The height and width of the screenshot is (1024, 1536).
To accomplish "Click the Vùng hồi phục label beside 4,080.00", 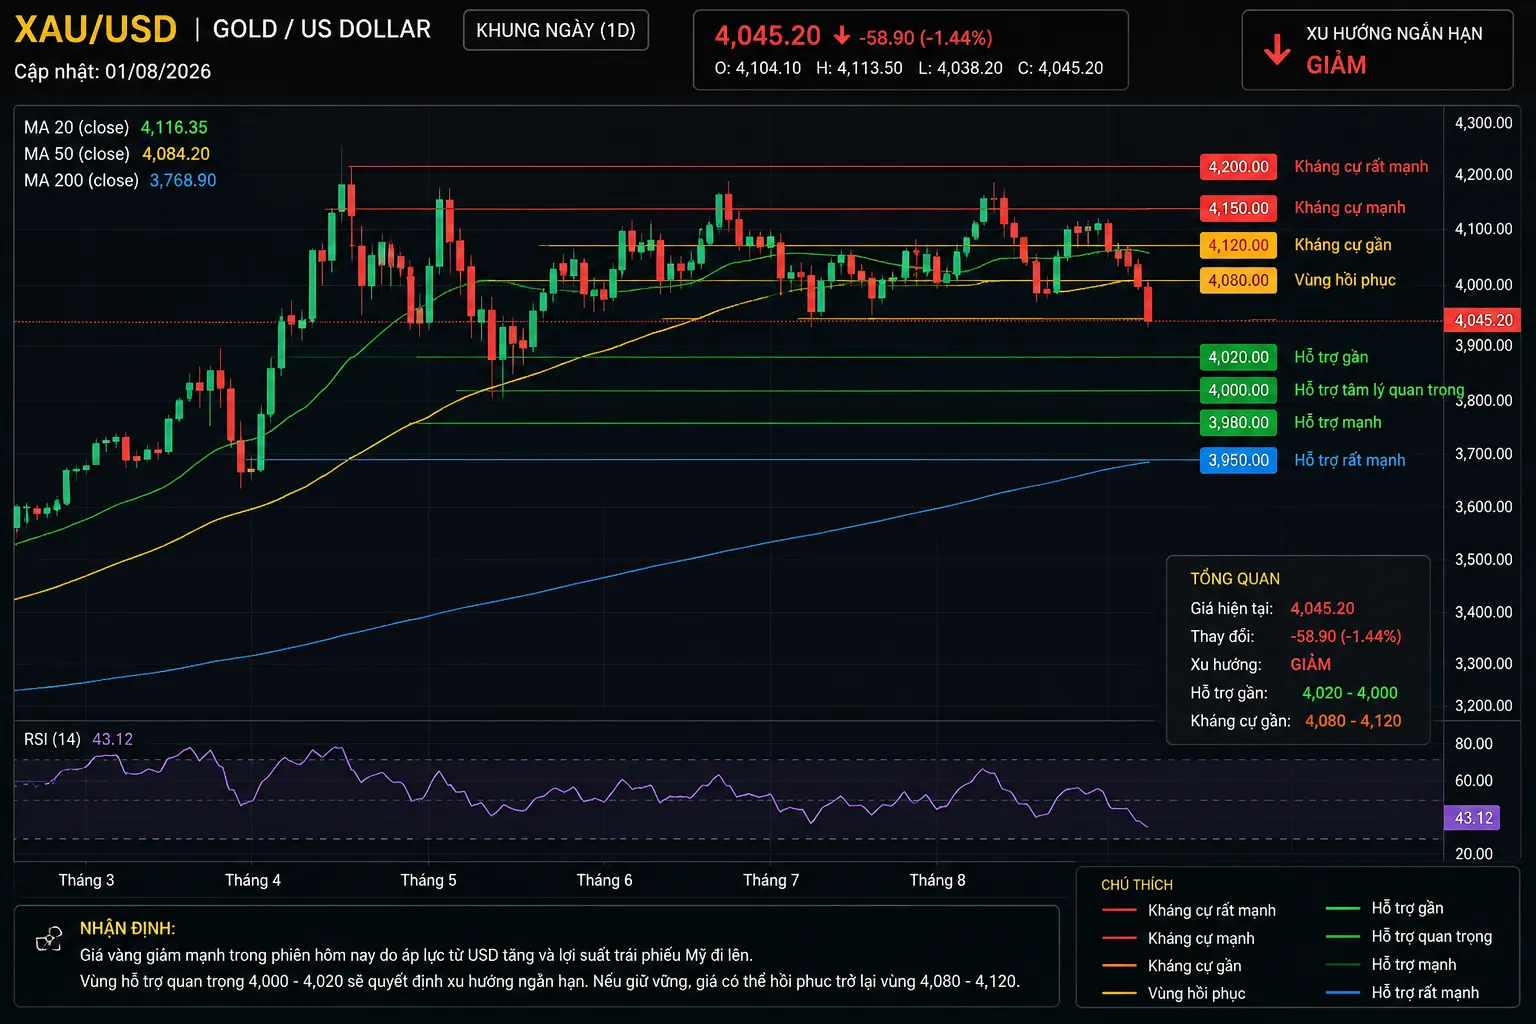I will tap(1345, 281).
